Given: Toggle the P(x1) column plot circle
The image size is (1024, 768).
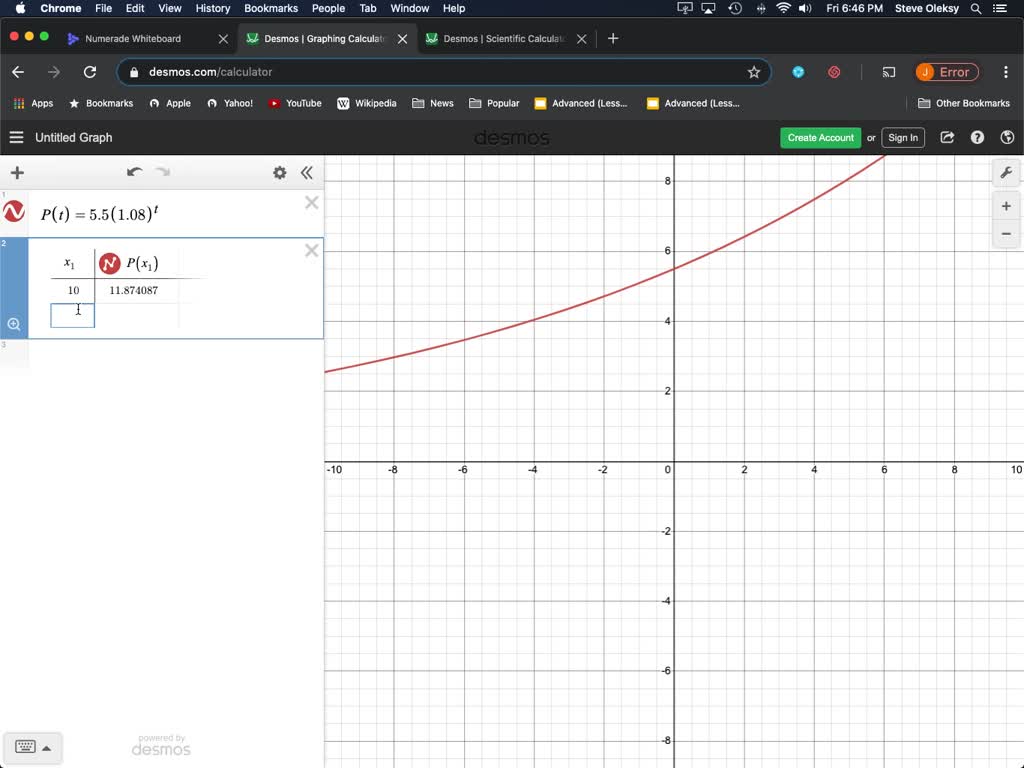Looking at the screenshot, I should [110, 263].
